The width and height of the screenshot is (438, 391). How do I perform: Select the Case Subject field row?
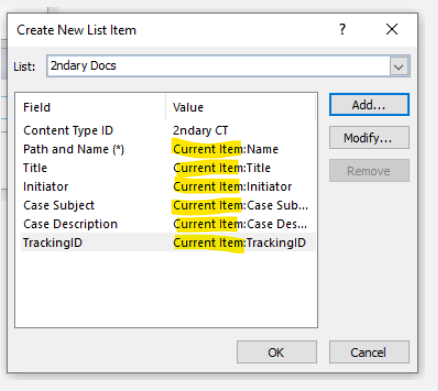[x=168, y=205]
